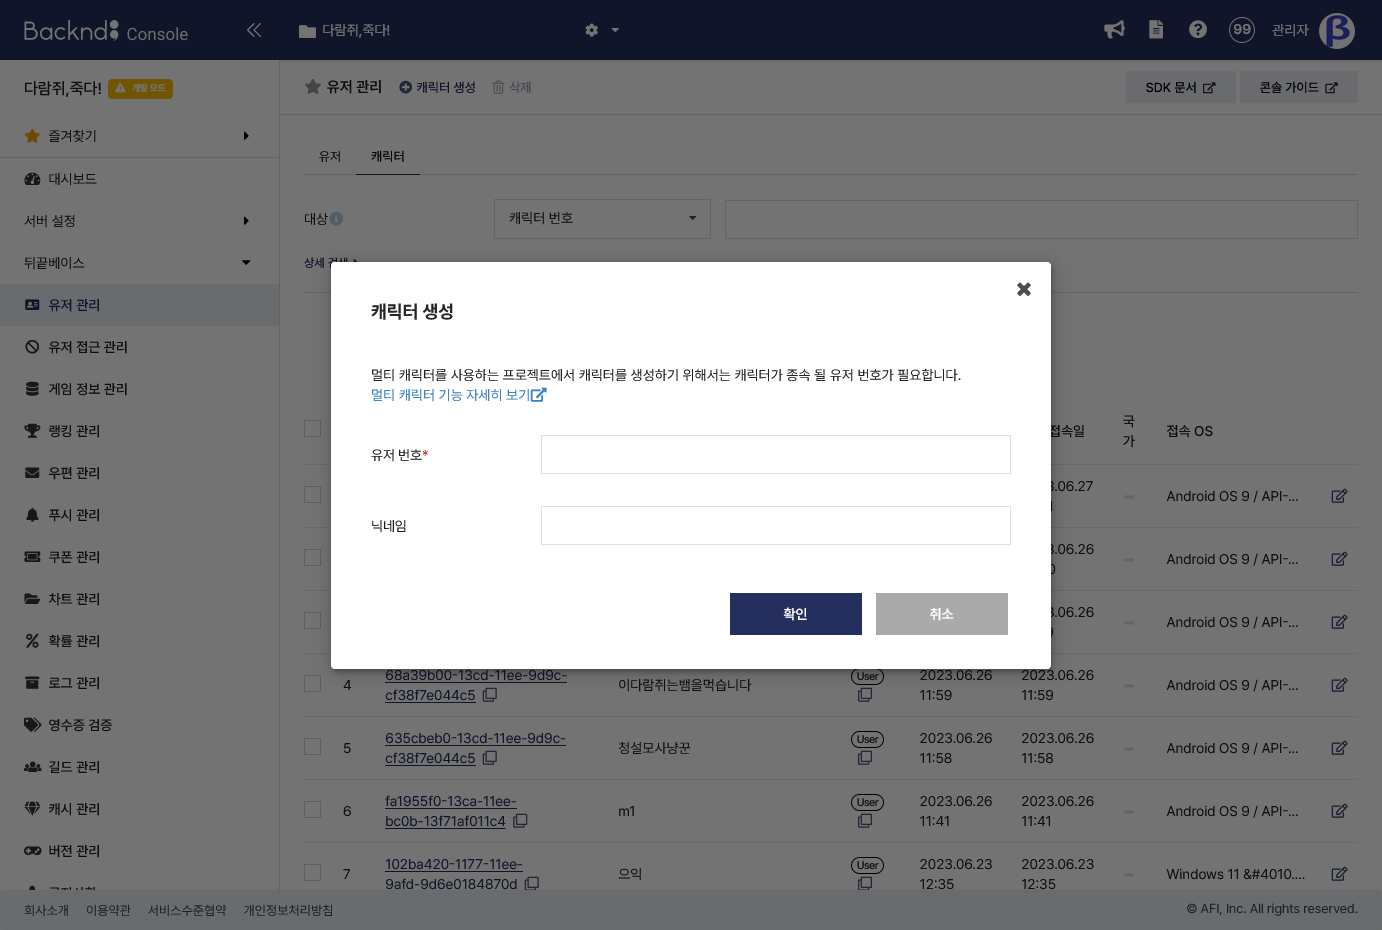Click the 확인 button in the dialog

(x=796, y=614)
